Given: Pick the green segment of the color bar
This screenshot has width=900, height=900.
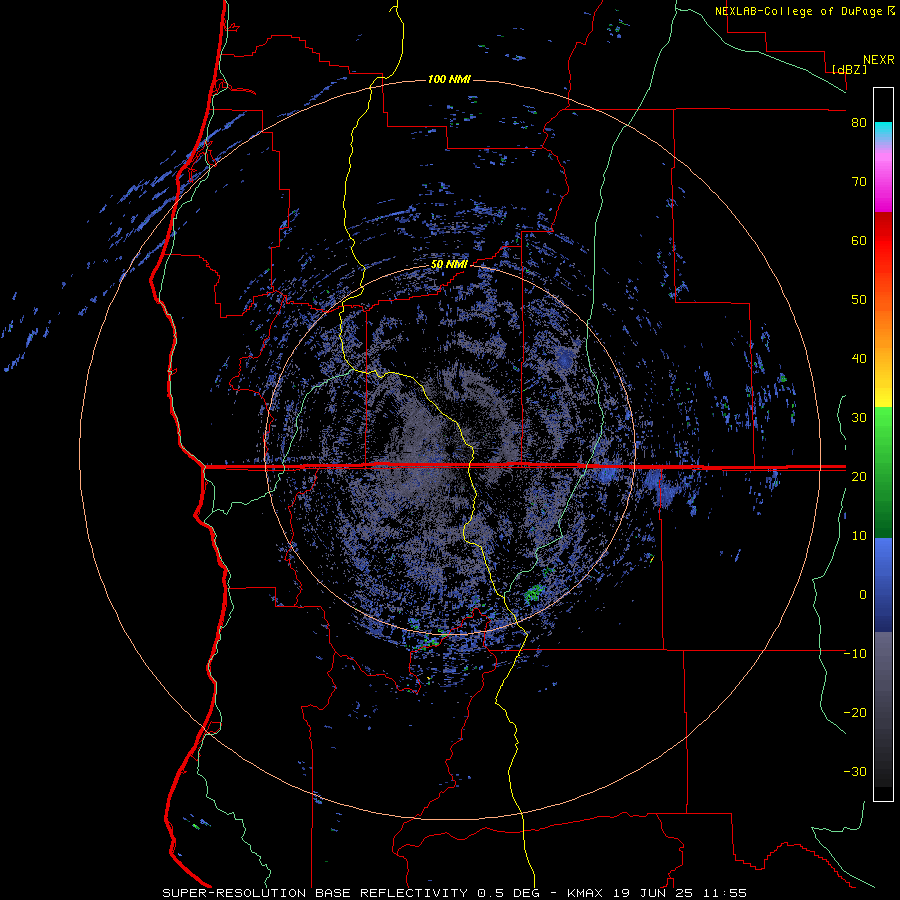Looking at the screenshot, I should tap(883, 472).
